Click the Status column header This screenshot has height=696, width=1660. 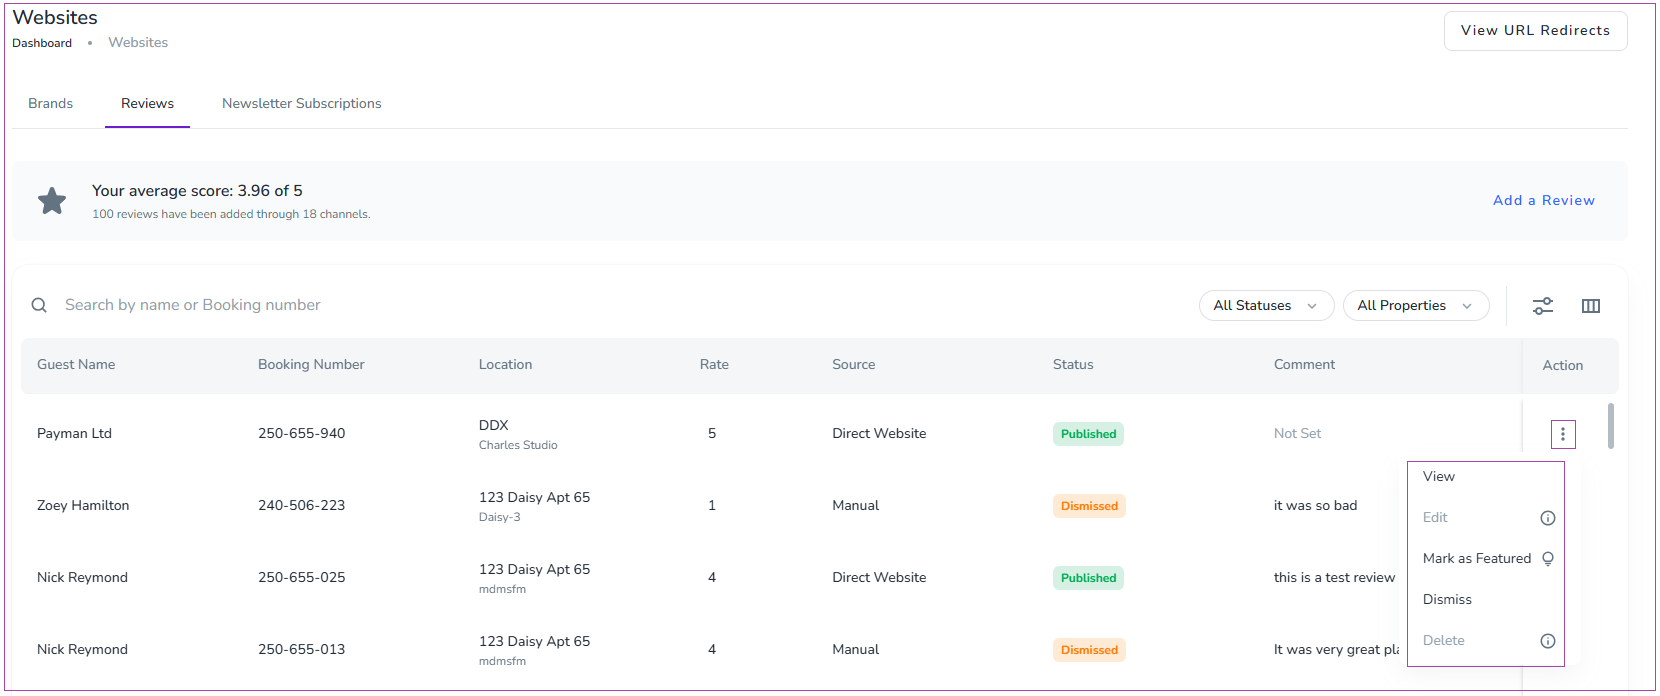tap(1073, 365)
